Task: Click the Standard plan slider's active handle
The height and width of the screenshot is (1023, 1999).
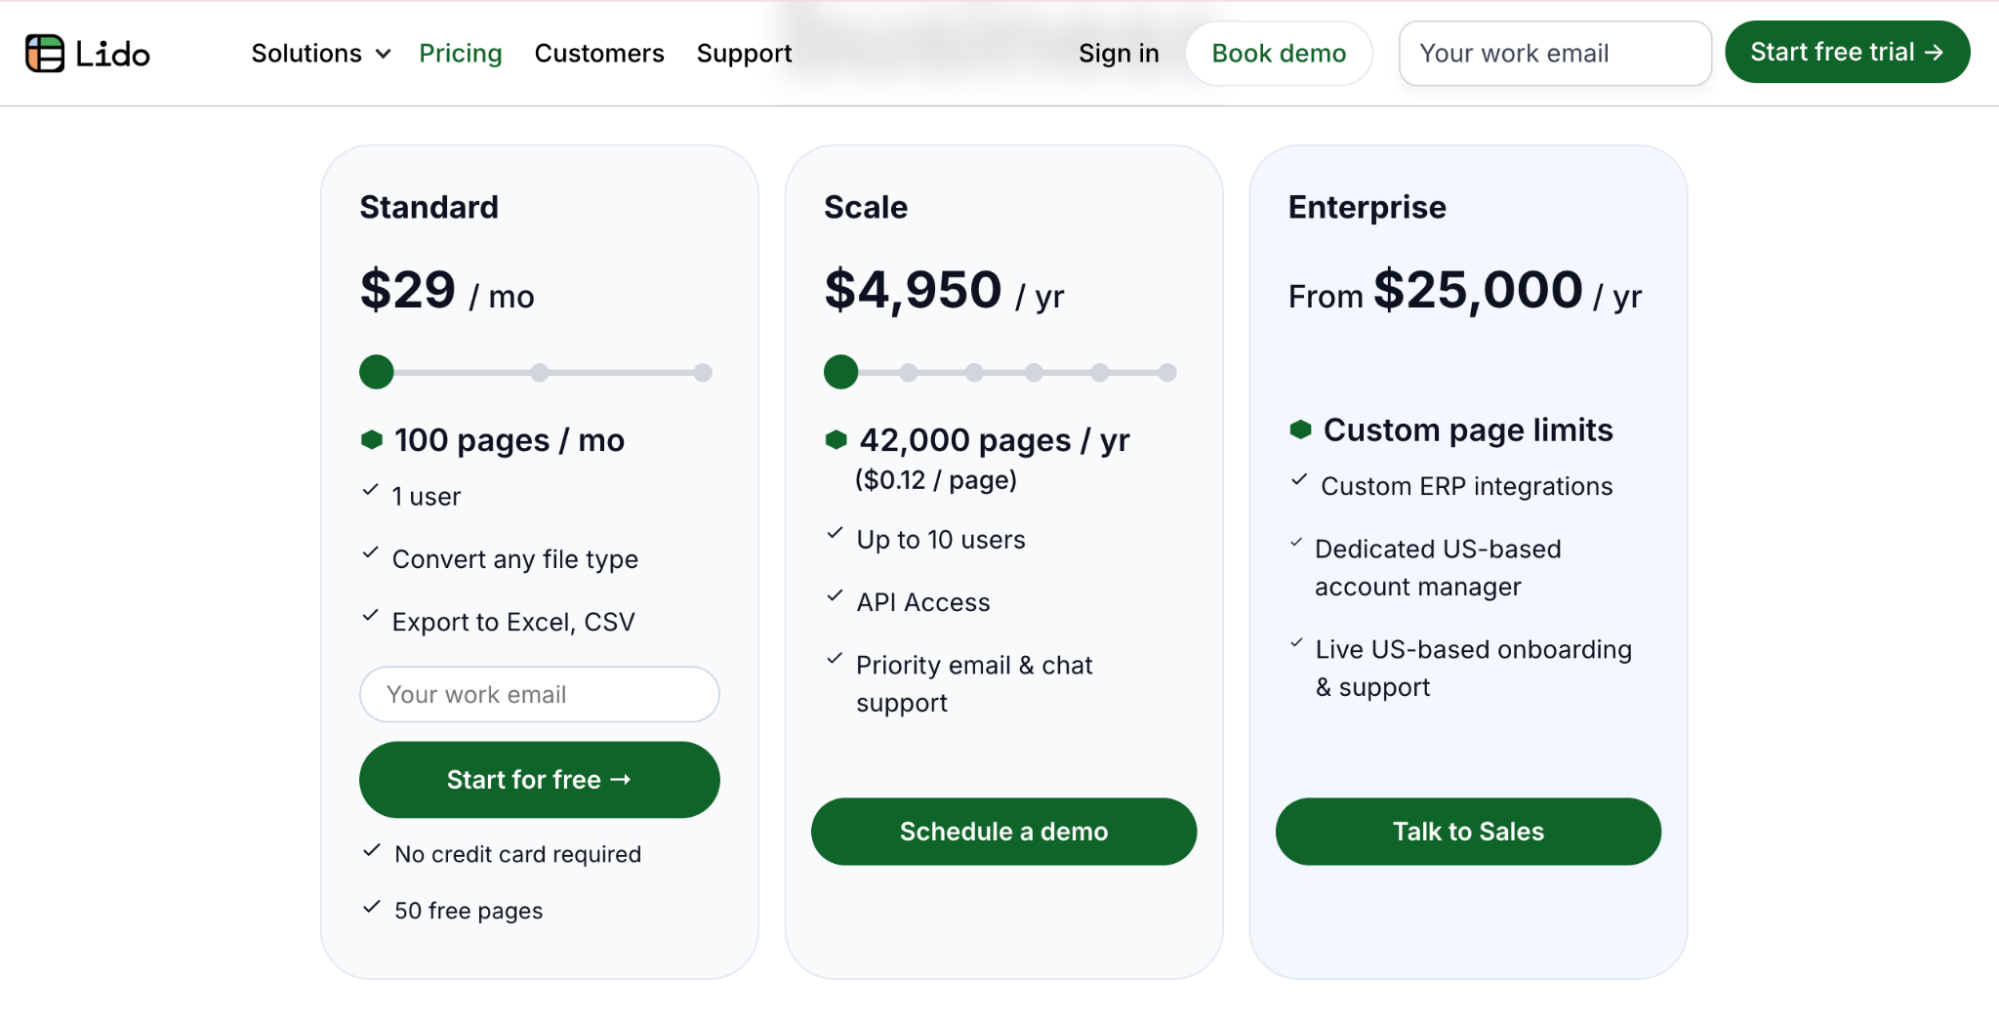Action: coord(376,372)
